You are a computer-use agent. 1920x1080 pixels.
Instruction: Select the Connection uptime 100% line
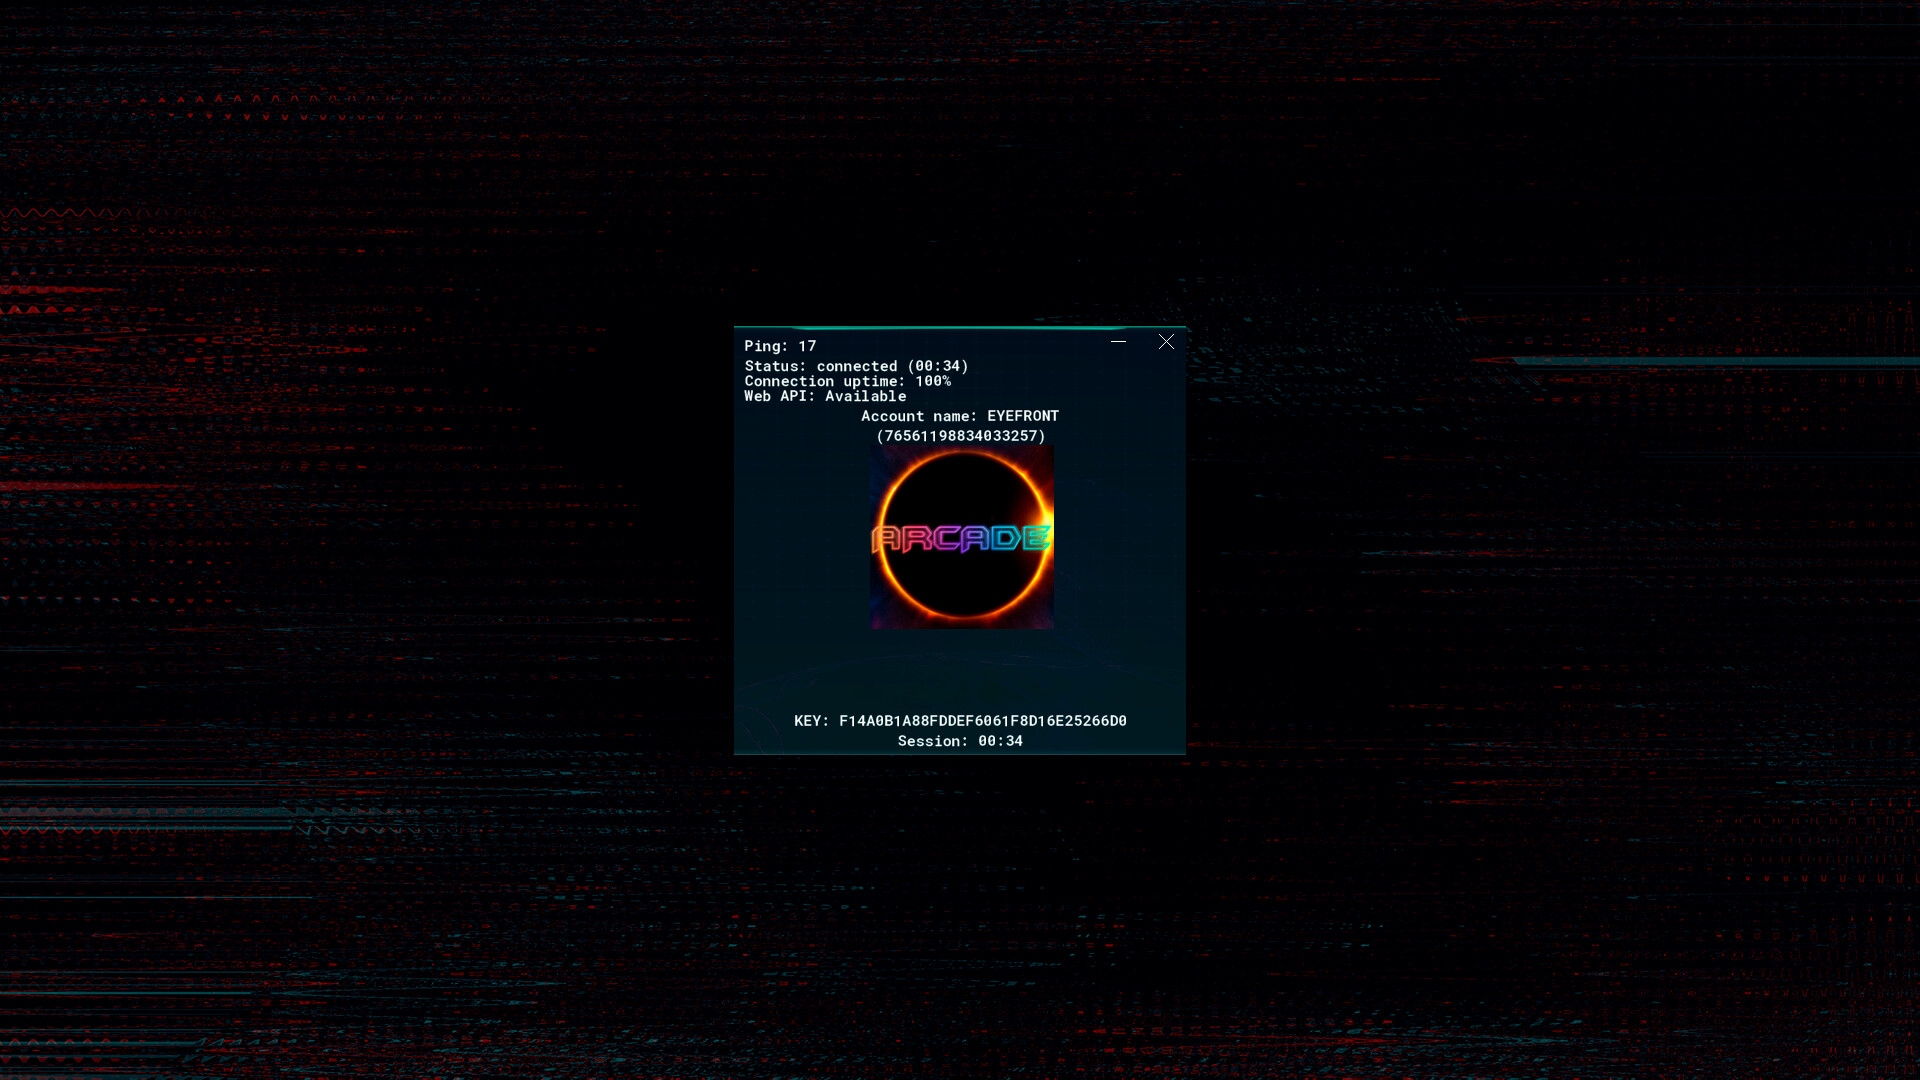tap(848, 381)
